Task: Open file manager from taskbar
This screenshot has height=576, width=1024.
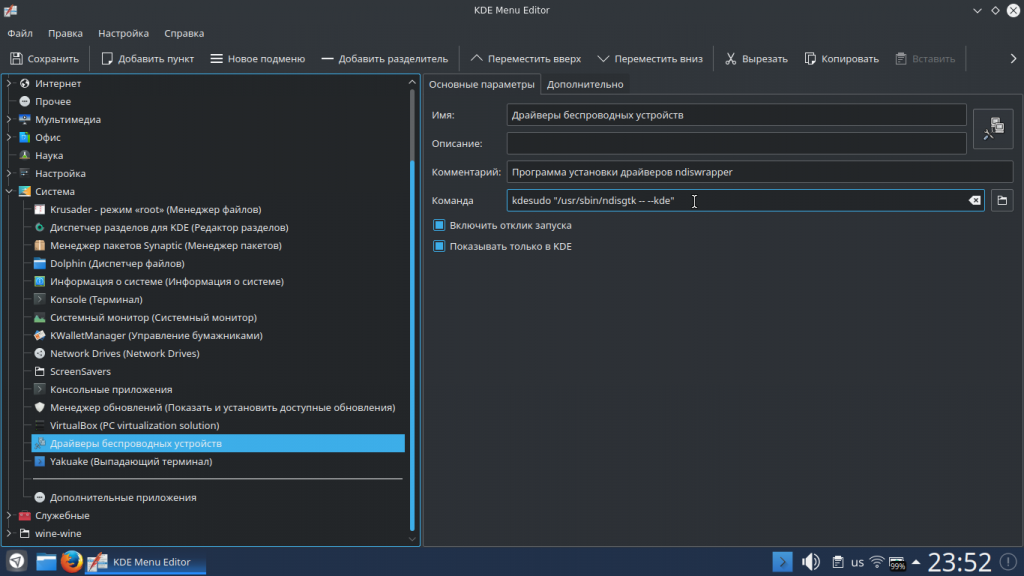Action: click(x=46, y=562)
